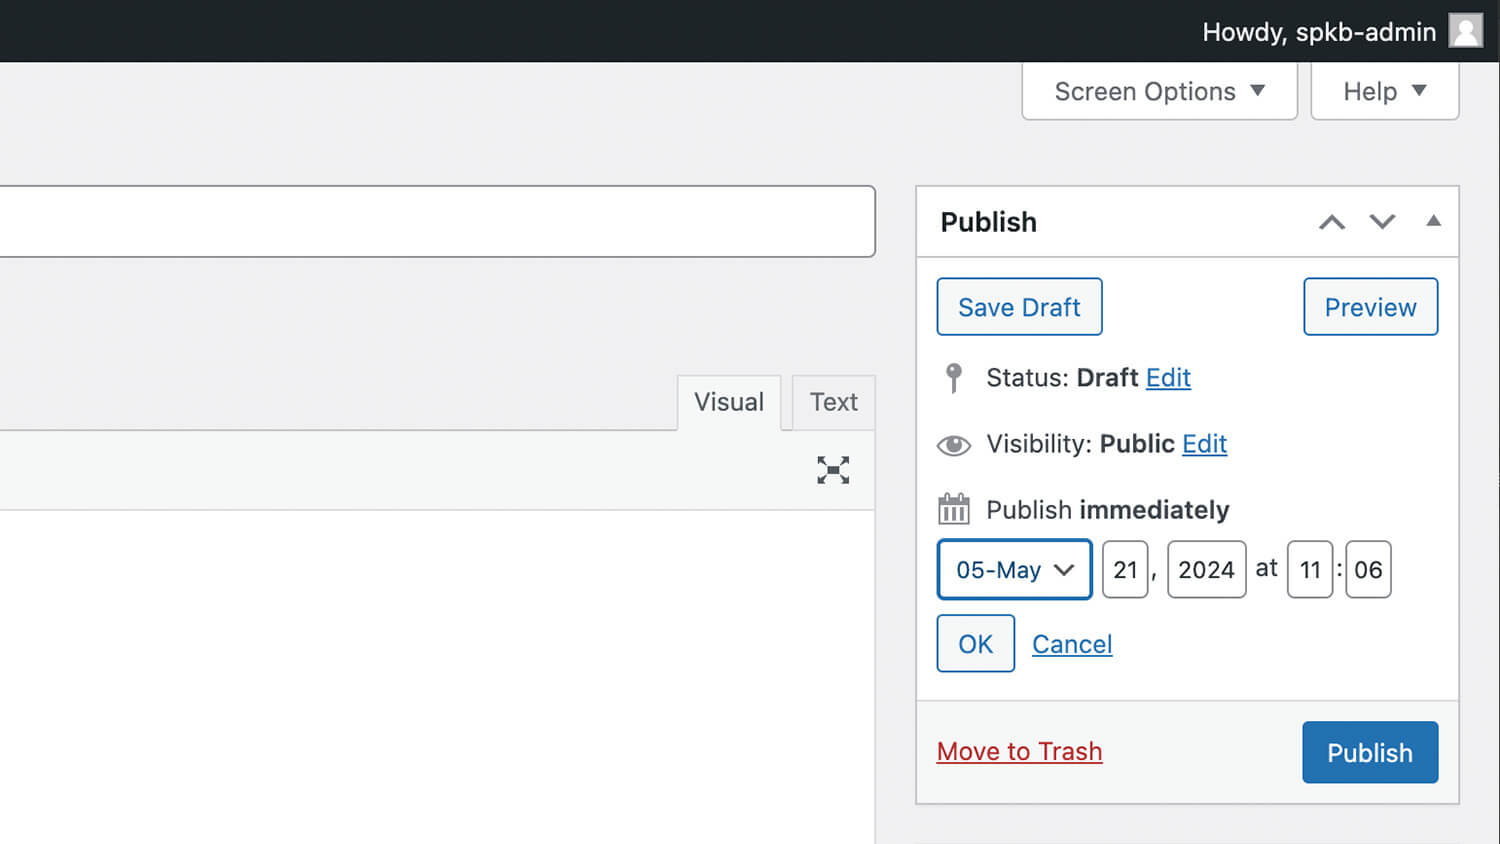Switch to the Text editor tab
Image resolution: width=1500 pixels, height=844 pixels.
coord(833,402)
